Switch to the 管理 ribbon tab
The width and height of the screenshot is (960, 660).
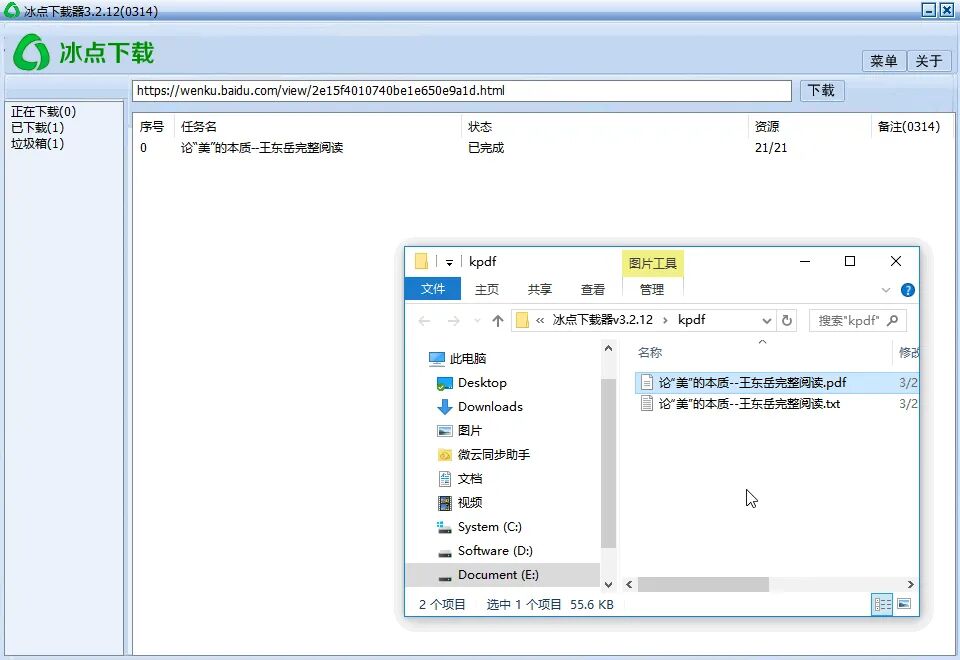point(652,289)
